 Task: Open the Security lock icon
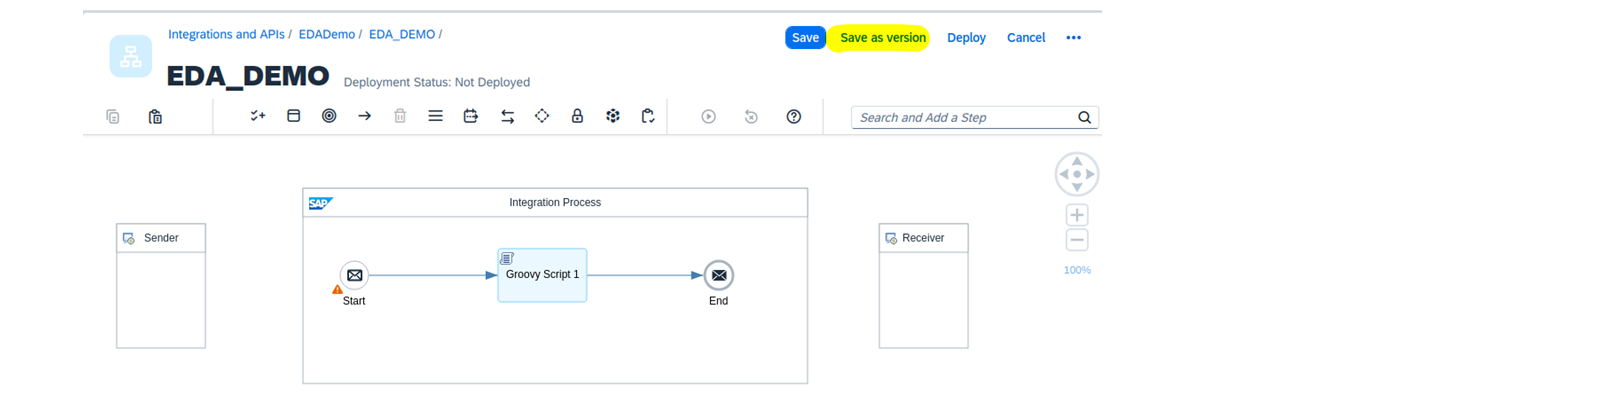[577, 116]
